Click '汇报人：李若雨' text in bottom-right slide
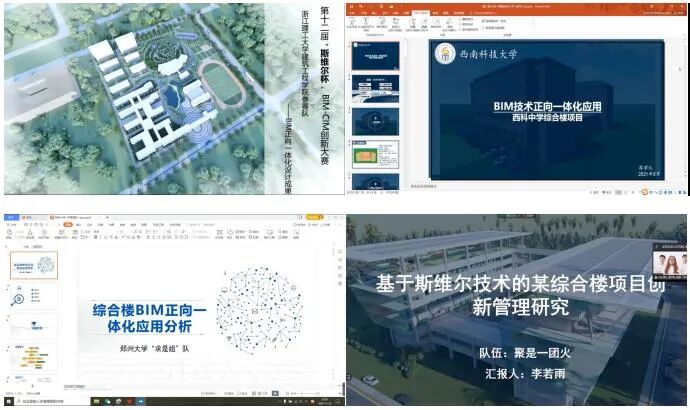This screenshot has width=690, height=410. click(x=525, y=373)
